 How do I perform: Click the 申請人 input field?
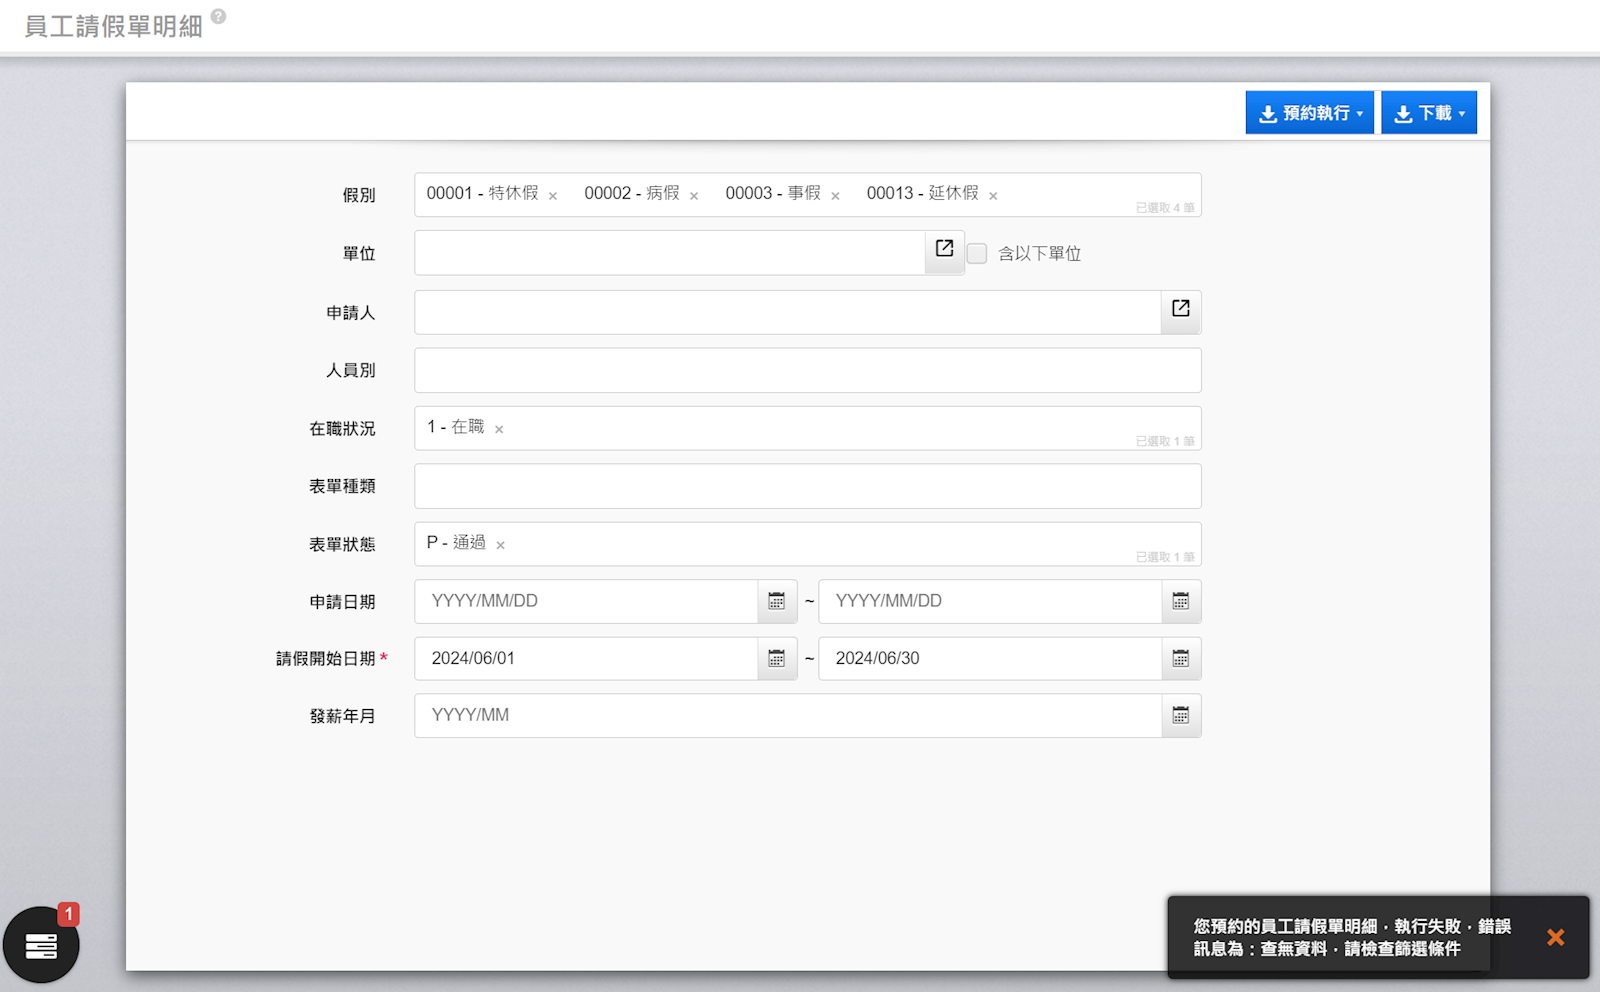[787, 313]
